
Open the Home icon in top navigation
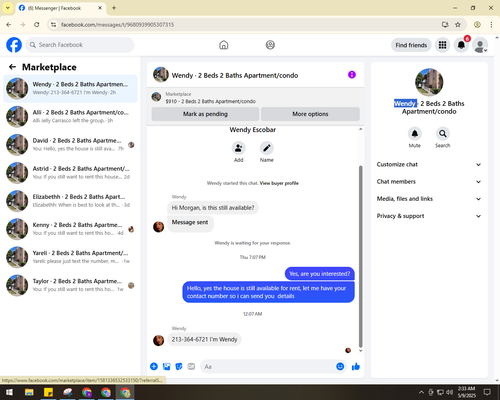click(x=224, y=45)
